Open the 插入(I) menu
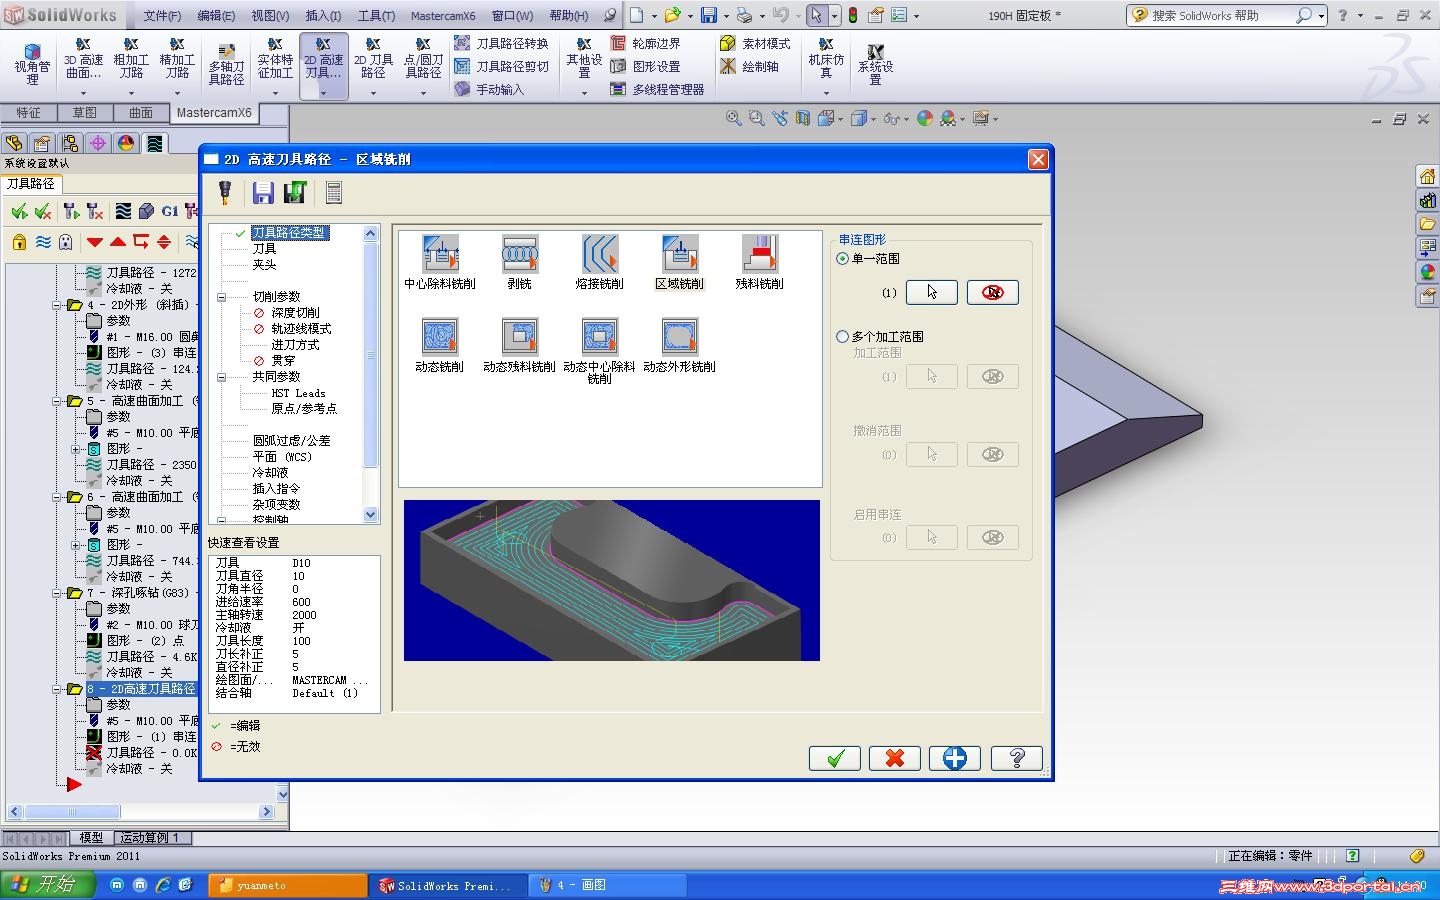This screenshot has width=1440, height=900. pos(323,16)
